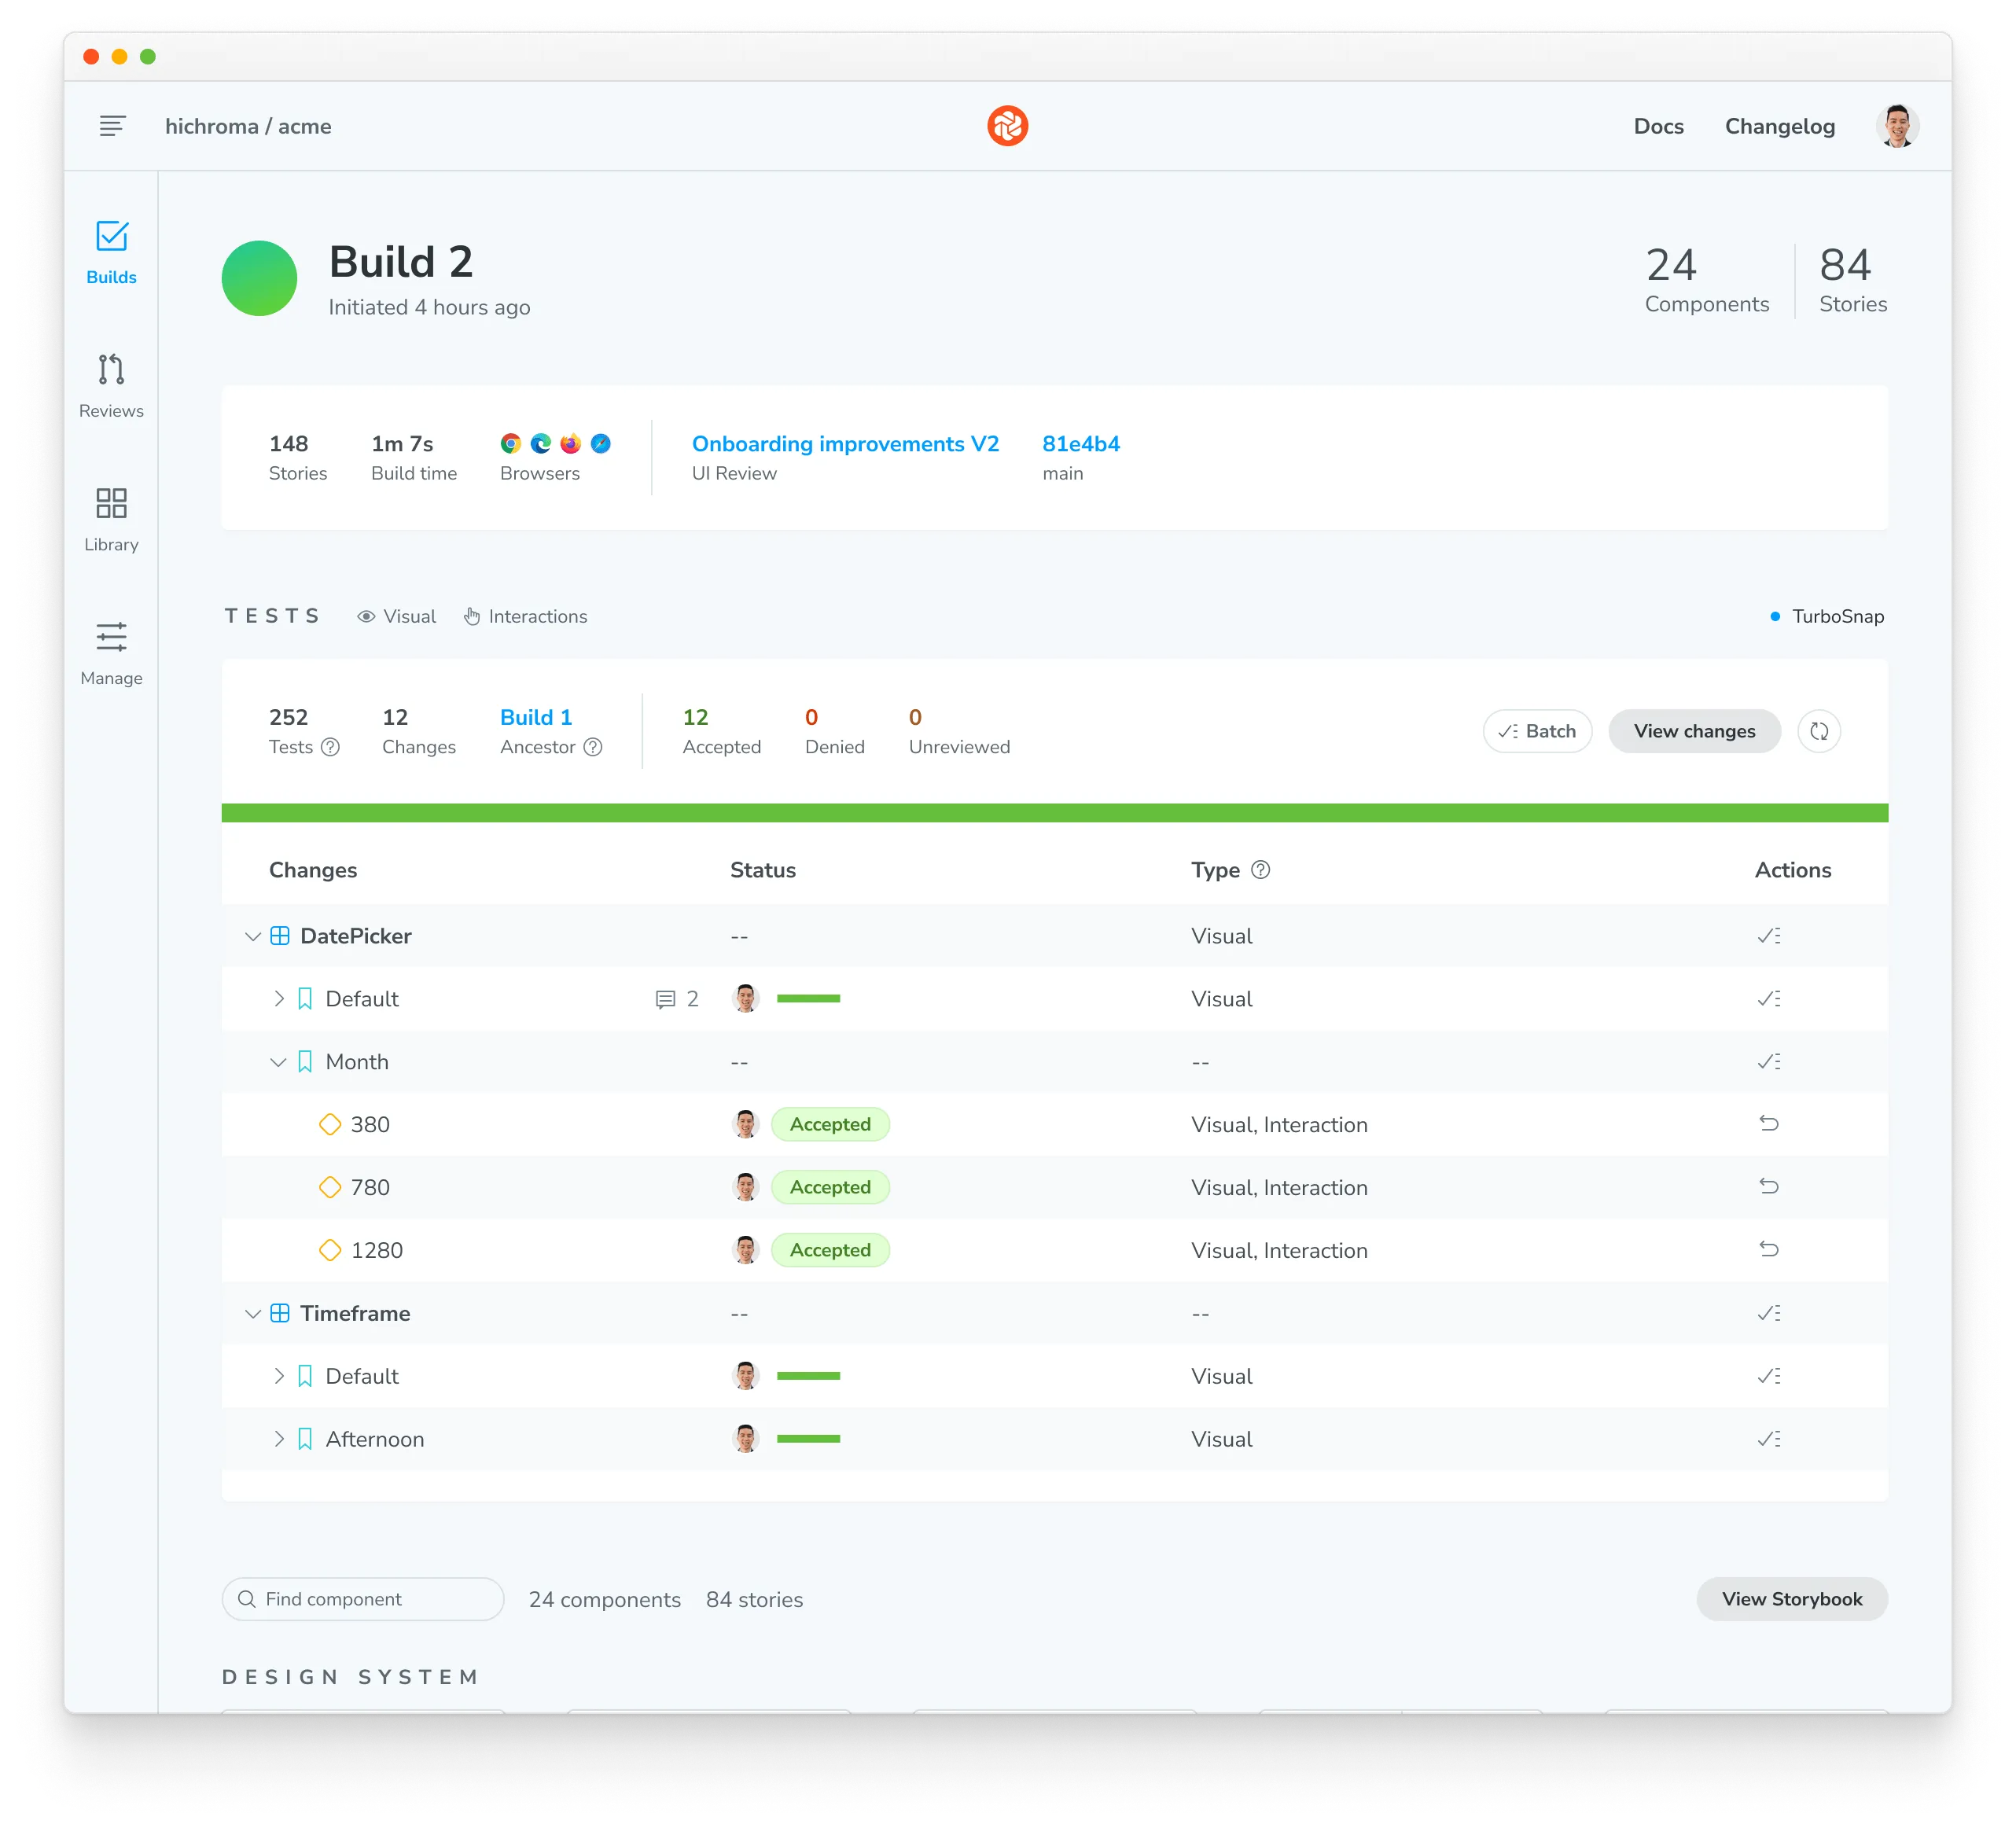The width and height of the screenshot is (2016, 1824).
Task: Click the rerun tests refresh icon
Action: tap(1819, 731)
